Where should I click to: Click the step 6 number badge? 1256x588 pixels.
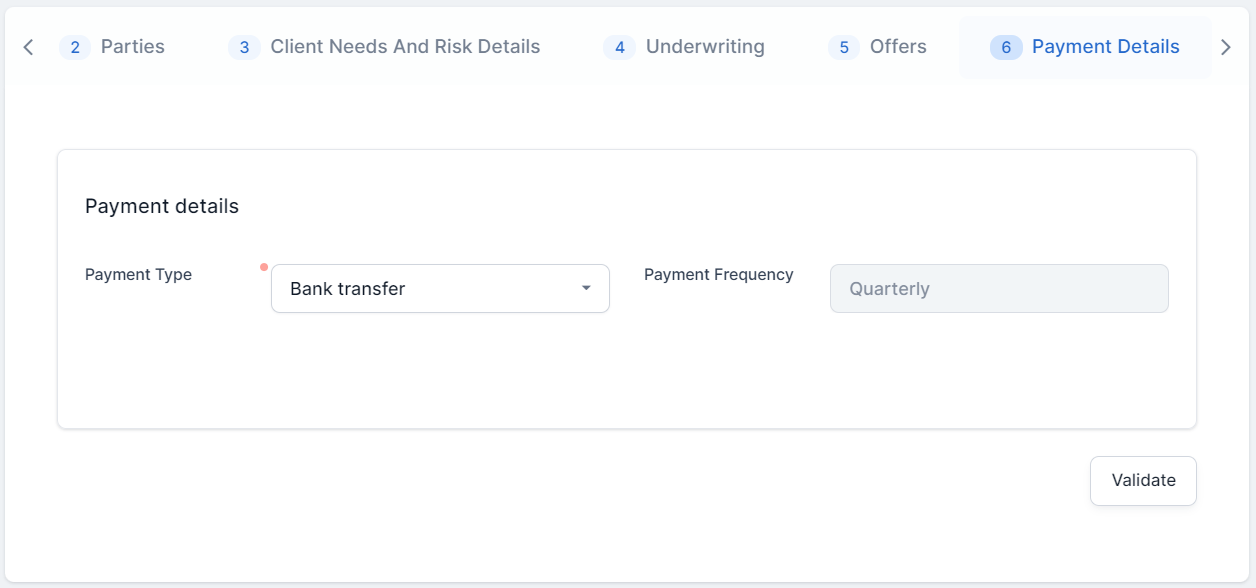pos(1006,47)
